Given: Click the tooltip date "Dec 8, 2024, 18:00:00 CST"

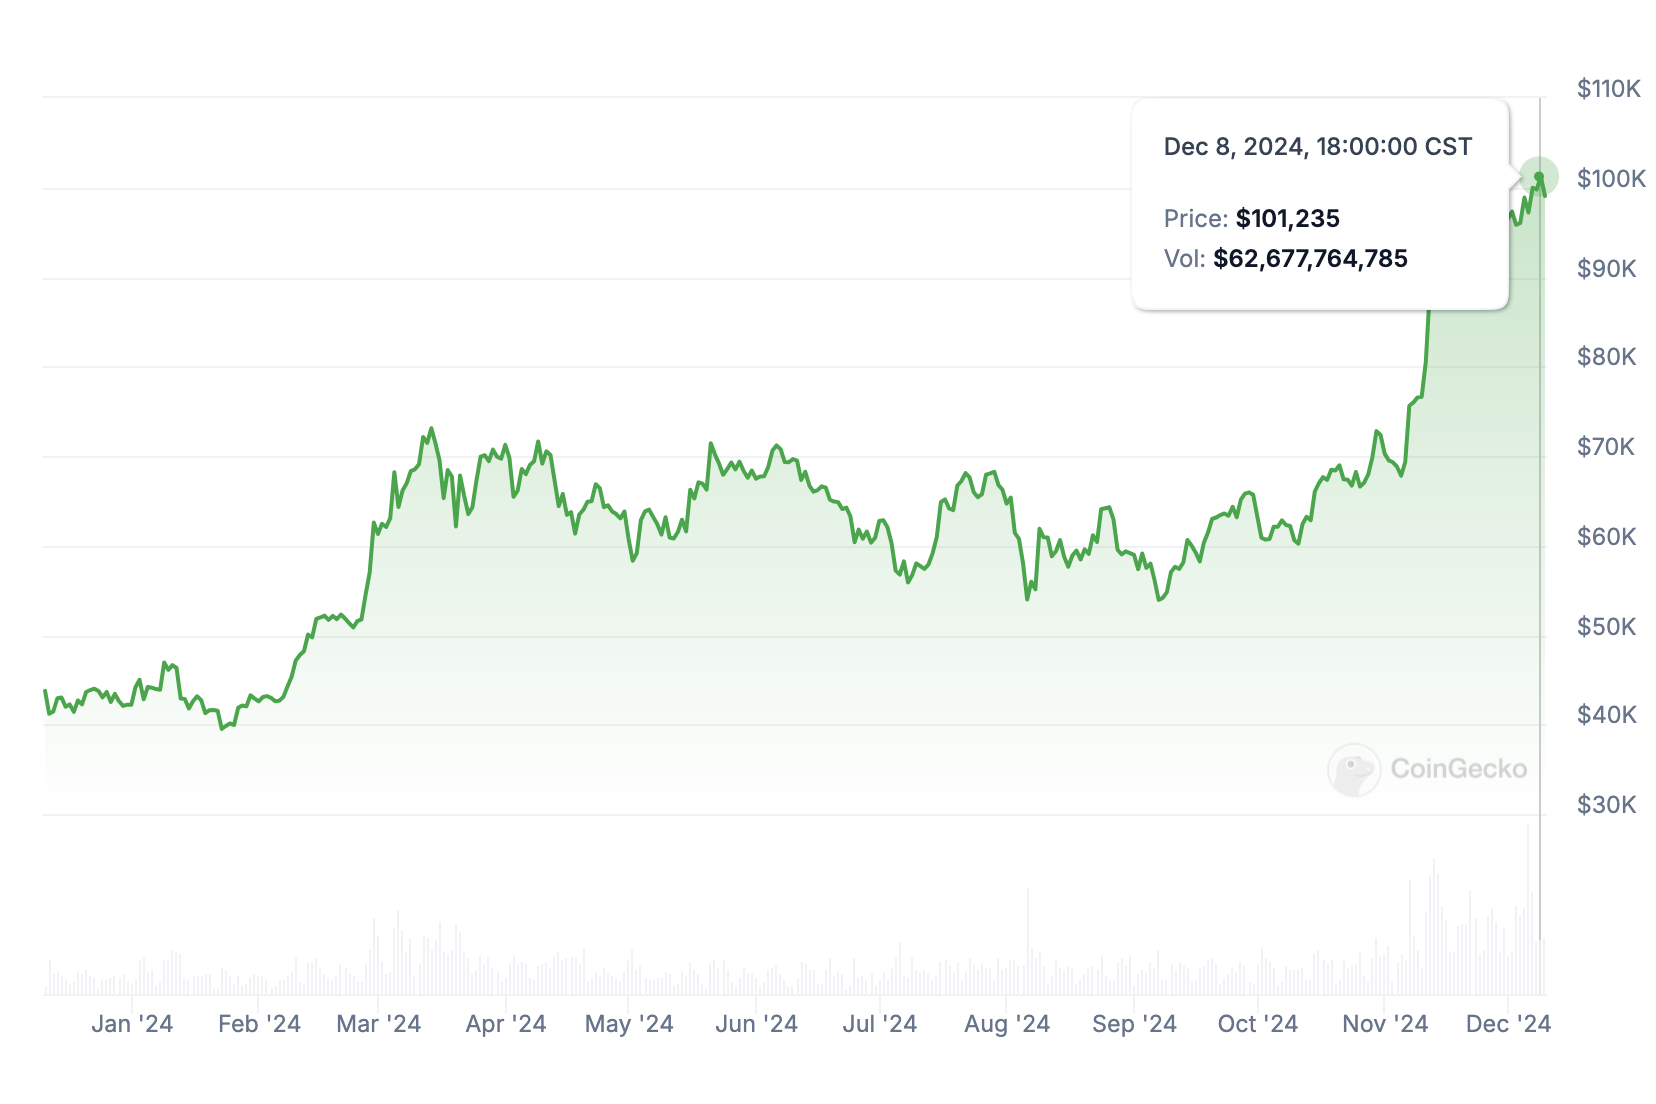Looking at the screenshot, I should point(1318,147).
